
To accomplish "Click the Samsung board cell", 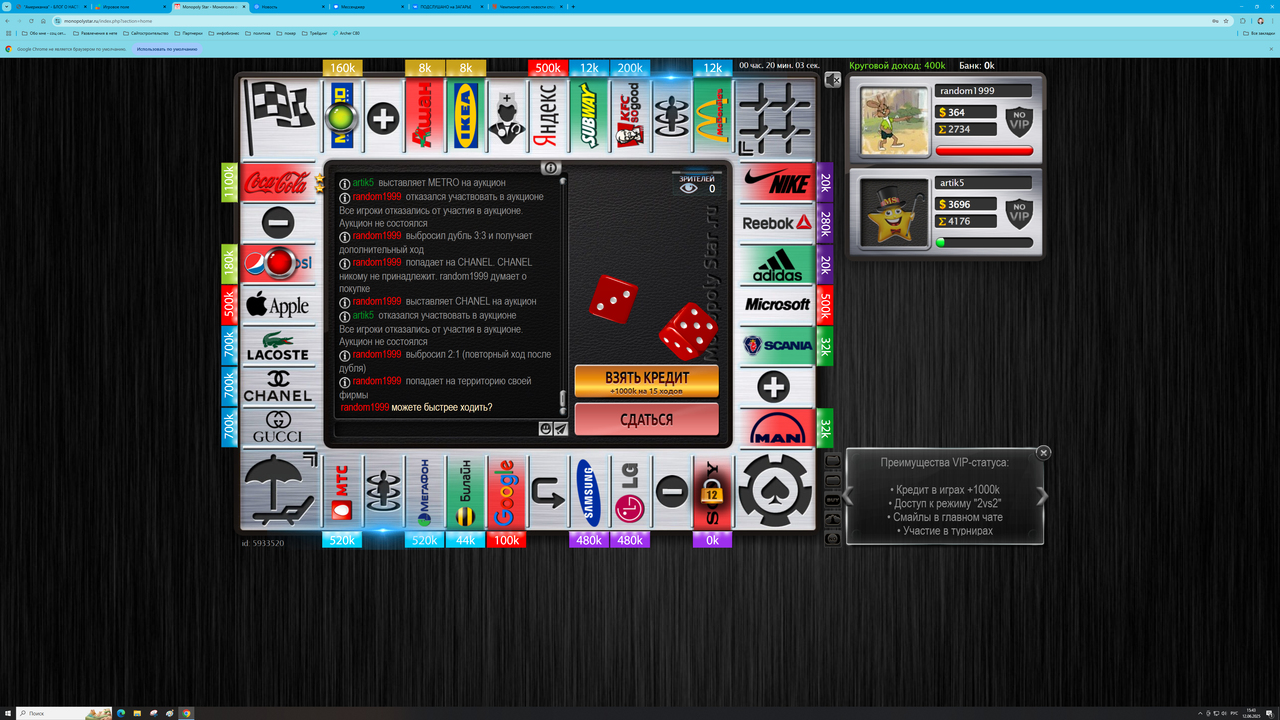I will (588, 492).
